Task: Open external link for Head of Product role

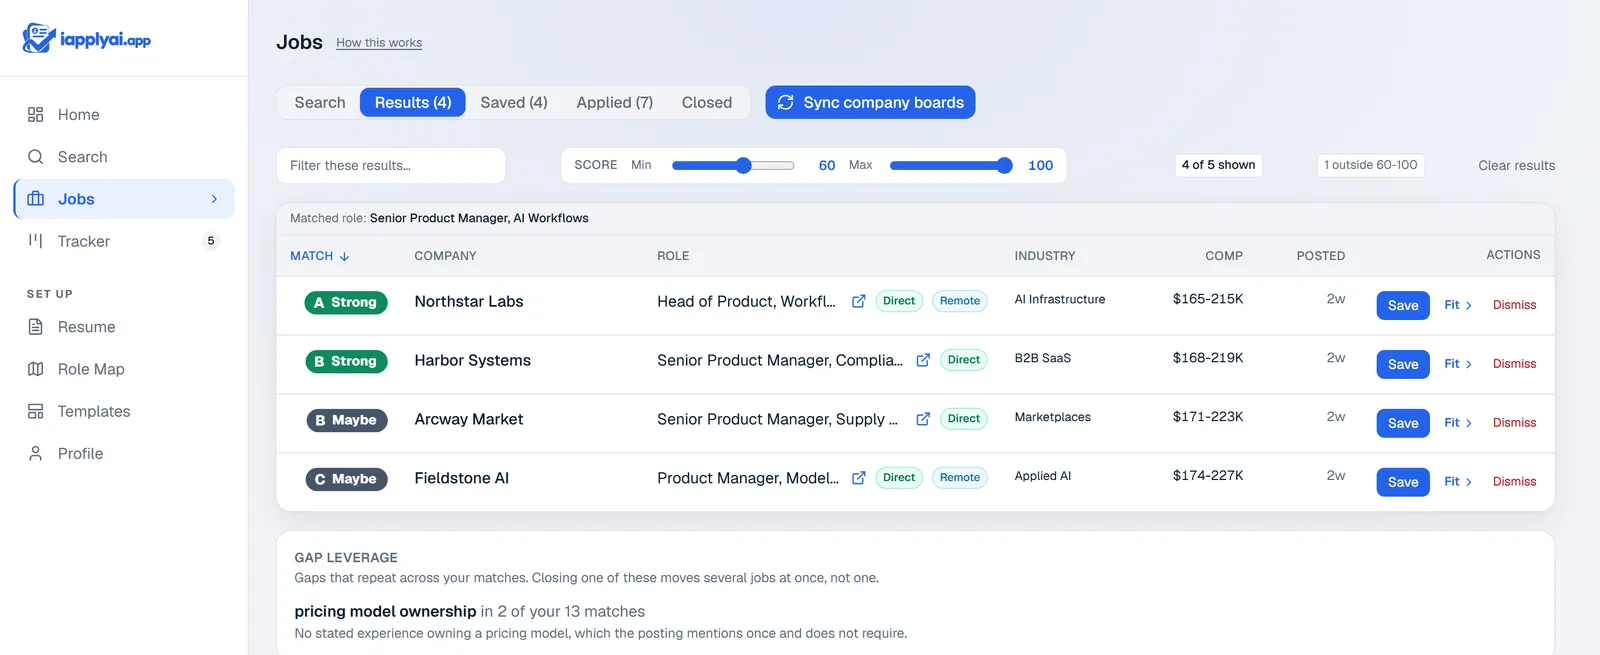Action: 858,301
